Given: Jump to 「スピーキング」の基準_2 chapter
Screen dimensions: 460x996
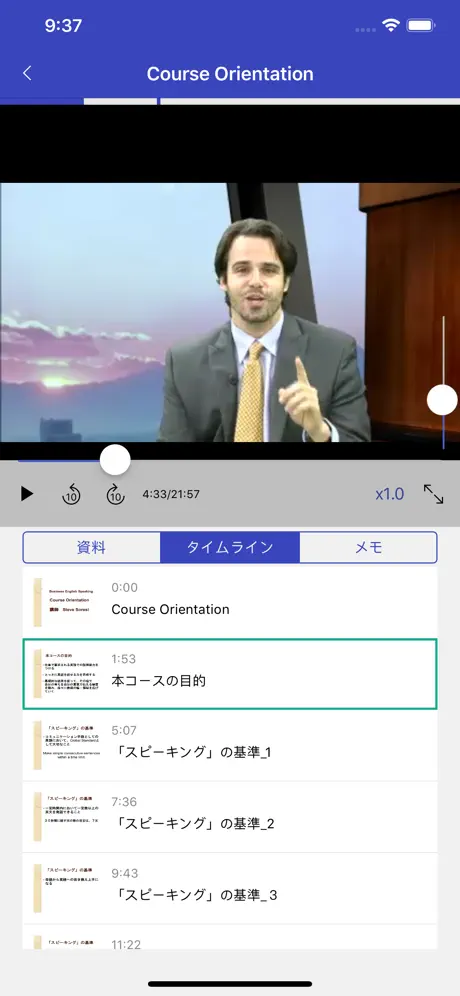Looking at the screenshot, I should [x=230, y=817].
